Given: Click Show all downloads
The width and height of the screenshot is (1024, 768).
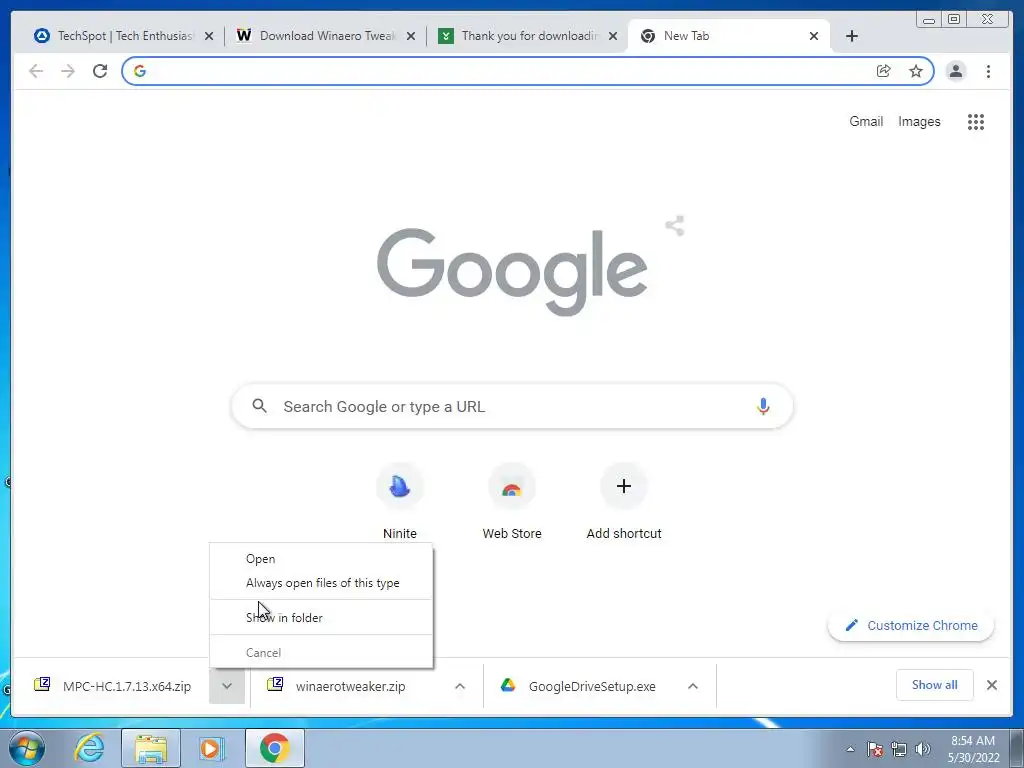Looking at the screenshot, I should click(935, 685).
